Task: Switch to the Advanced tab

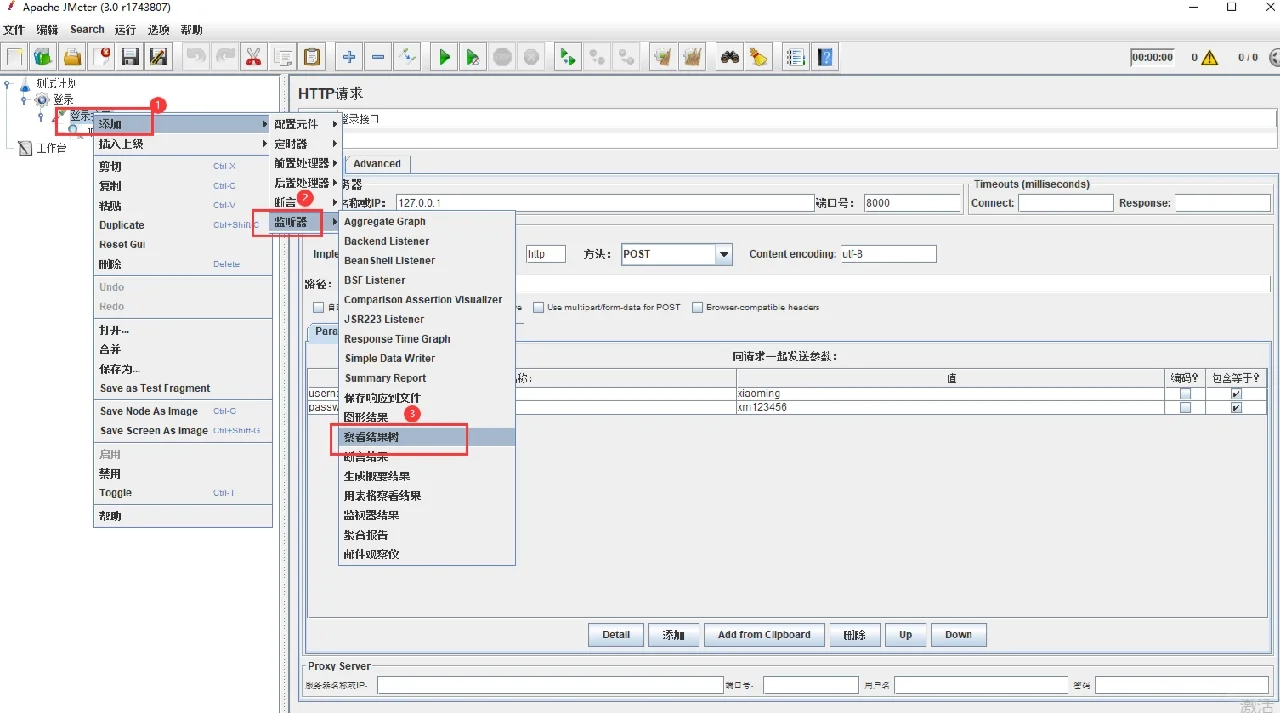Action: pos(377,163)
